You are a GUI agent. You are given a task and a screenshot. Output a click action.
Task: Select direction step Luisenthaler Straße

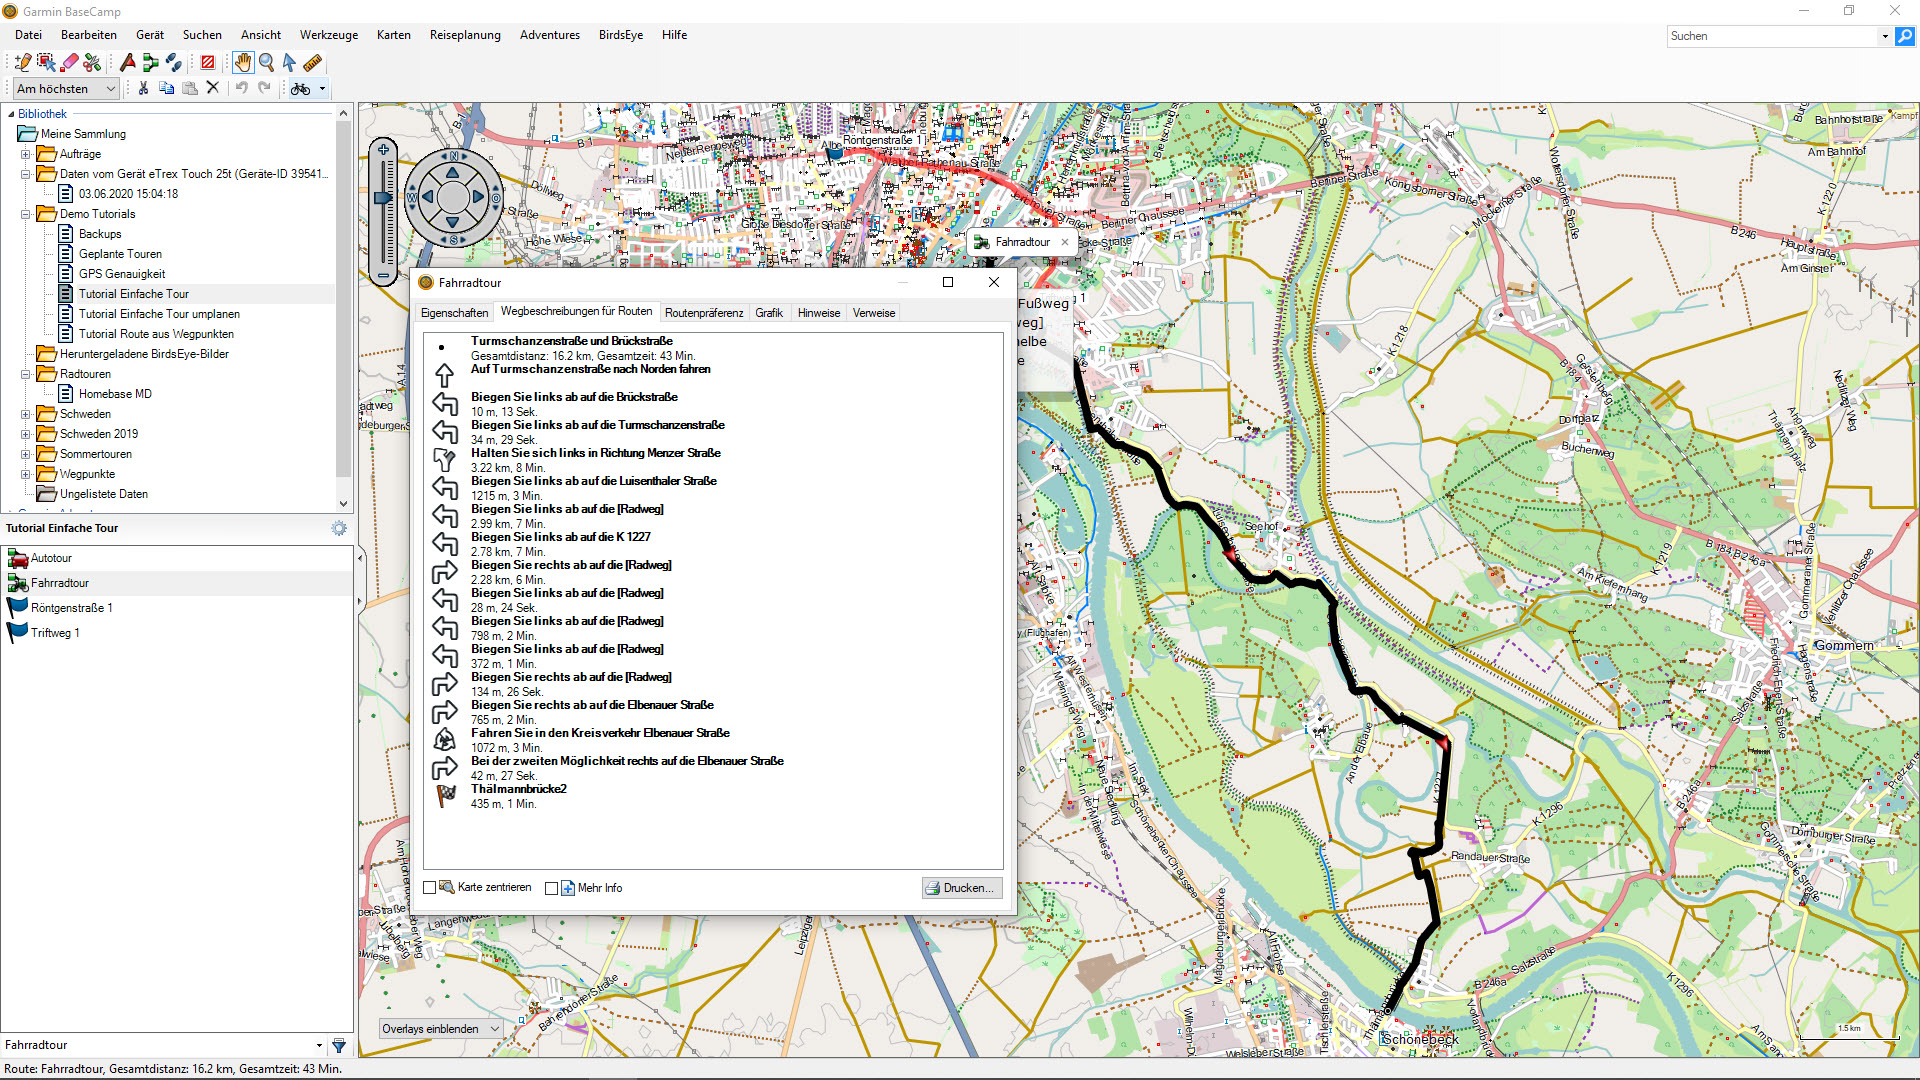[593, 488]
